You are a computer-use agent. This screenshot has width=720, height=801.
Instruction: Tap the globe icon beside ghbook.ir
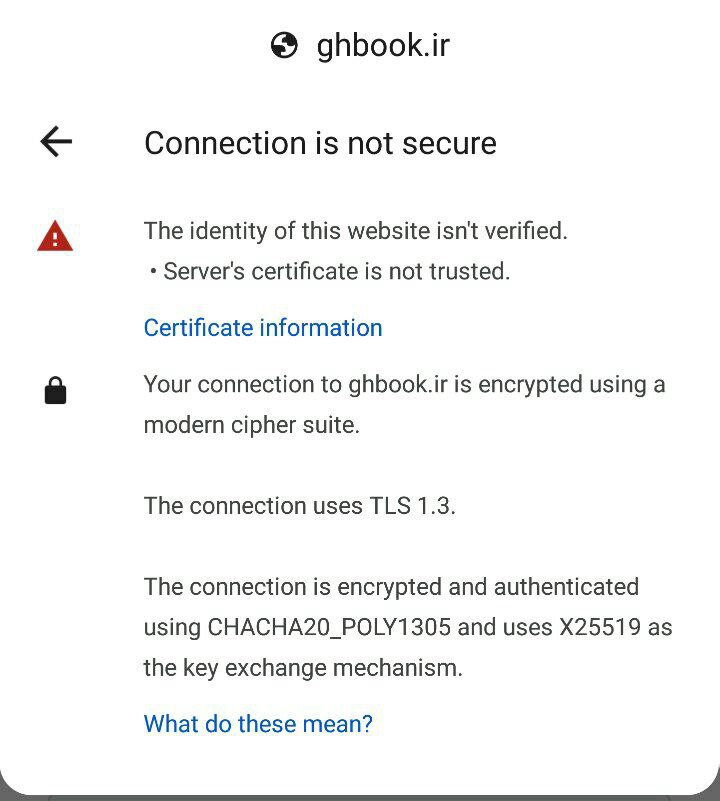284,45
